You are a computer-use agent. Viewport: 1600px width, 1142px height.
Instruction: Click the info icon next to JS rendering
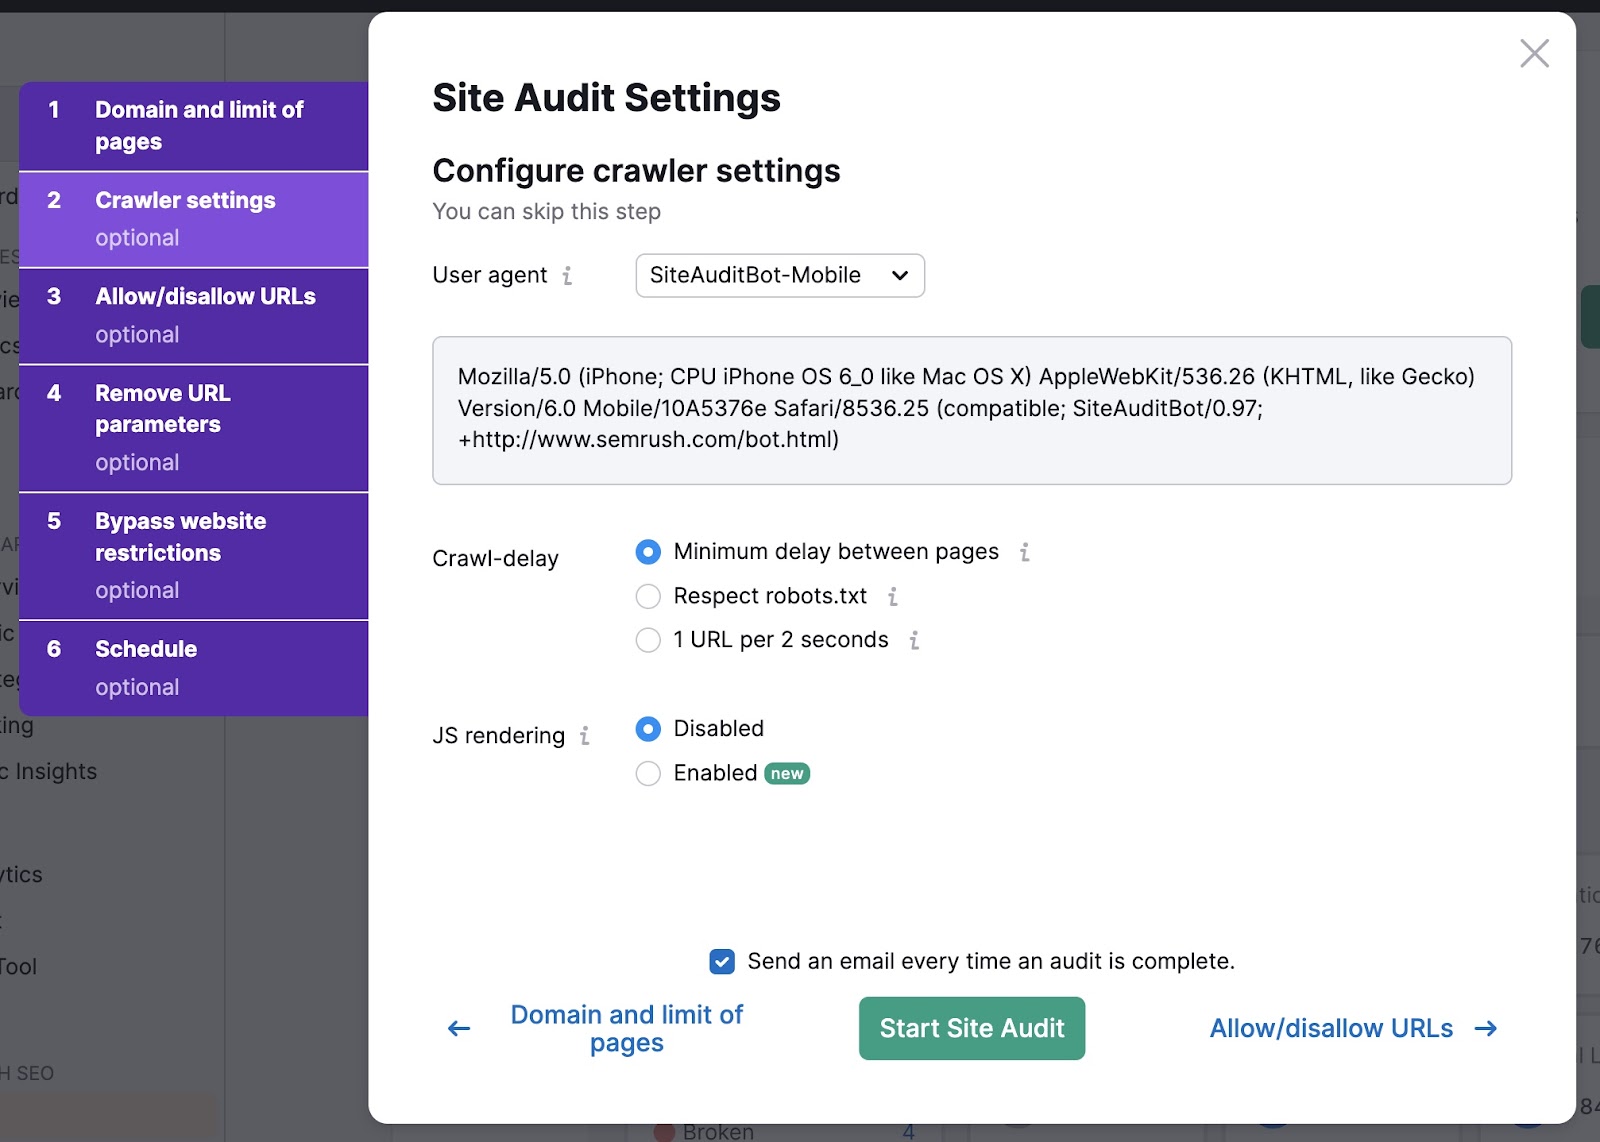[x=585, y=736]
